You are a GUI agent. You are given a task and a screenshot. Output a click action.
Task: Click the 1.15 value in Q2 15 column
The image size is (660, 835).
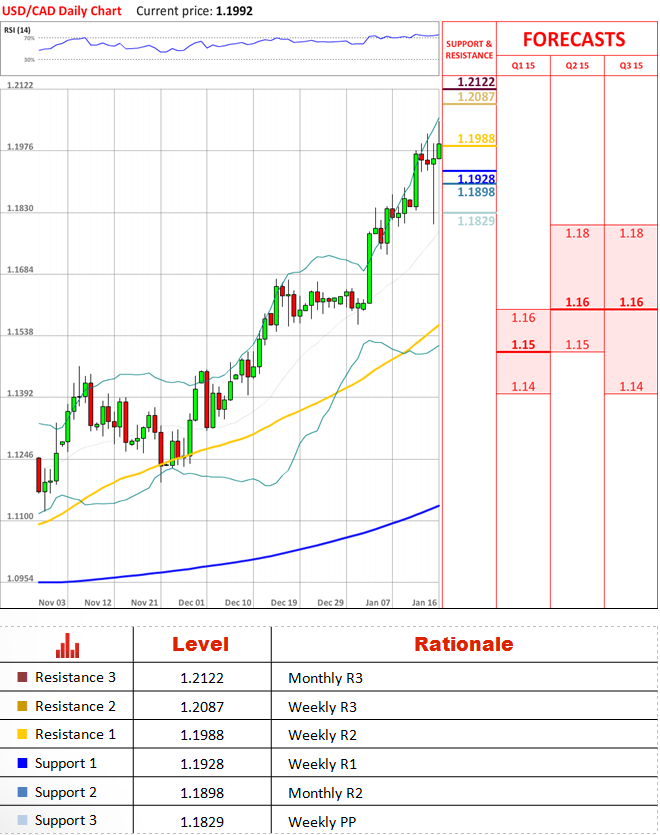[x=577, y=345]
